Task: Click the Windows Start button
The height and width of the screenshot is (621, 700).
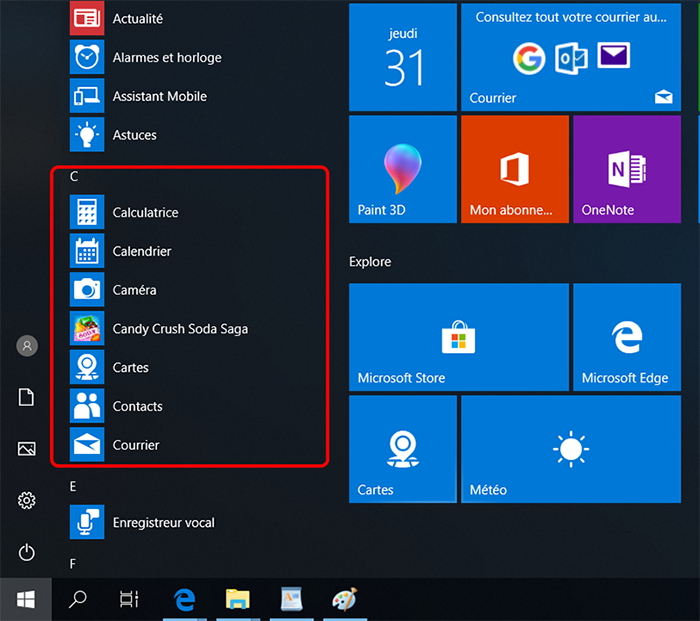Action: (x=26, y=599)
